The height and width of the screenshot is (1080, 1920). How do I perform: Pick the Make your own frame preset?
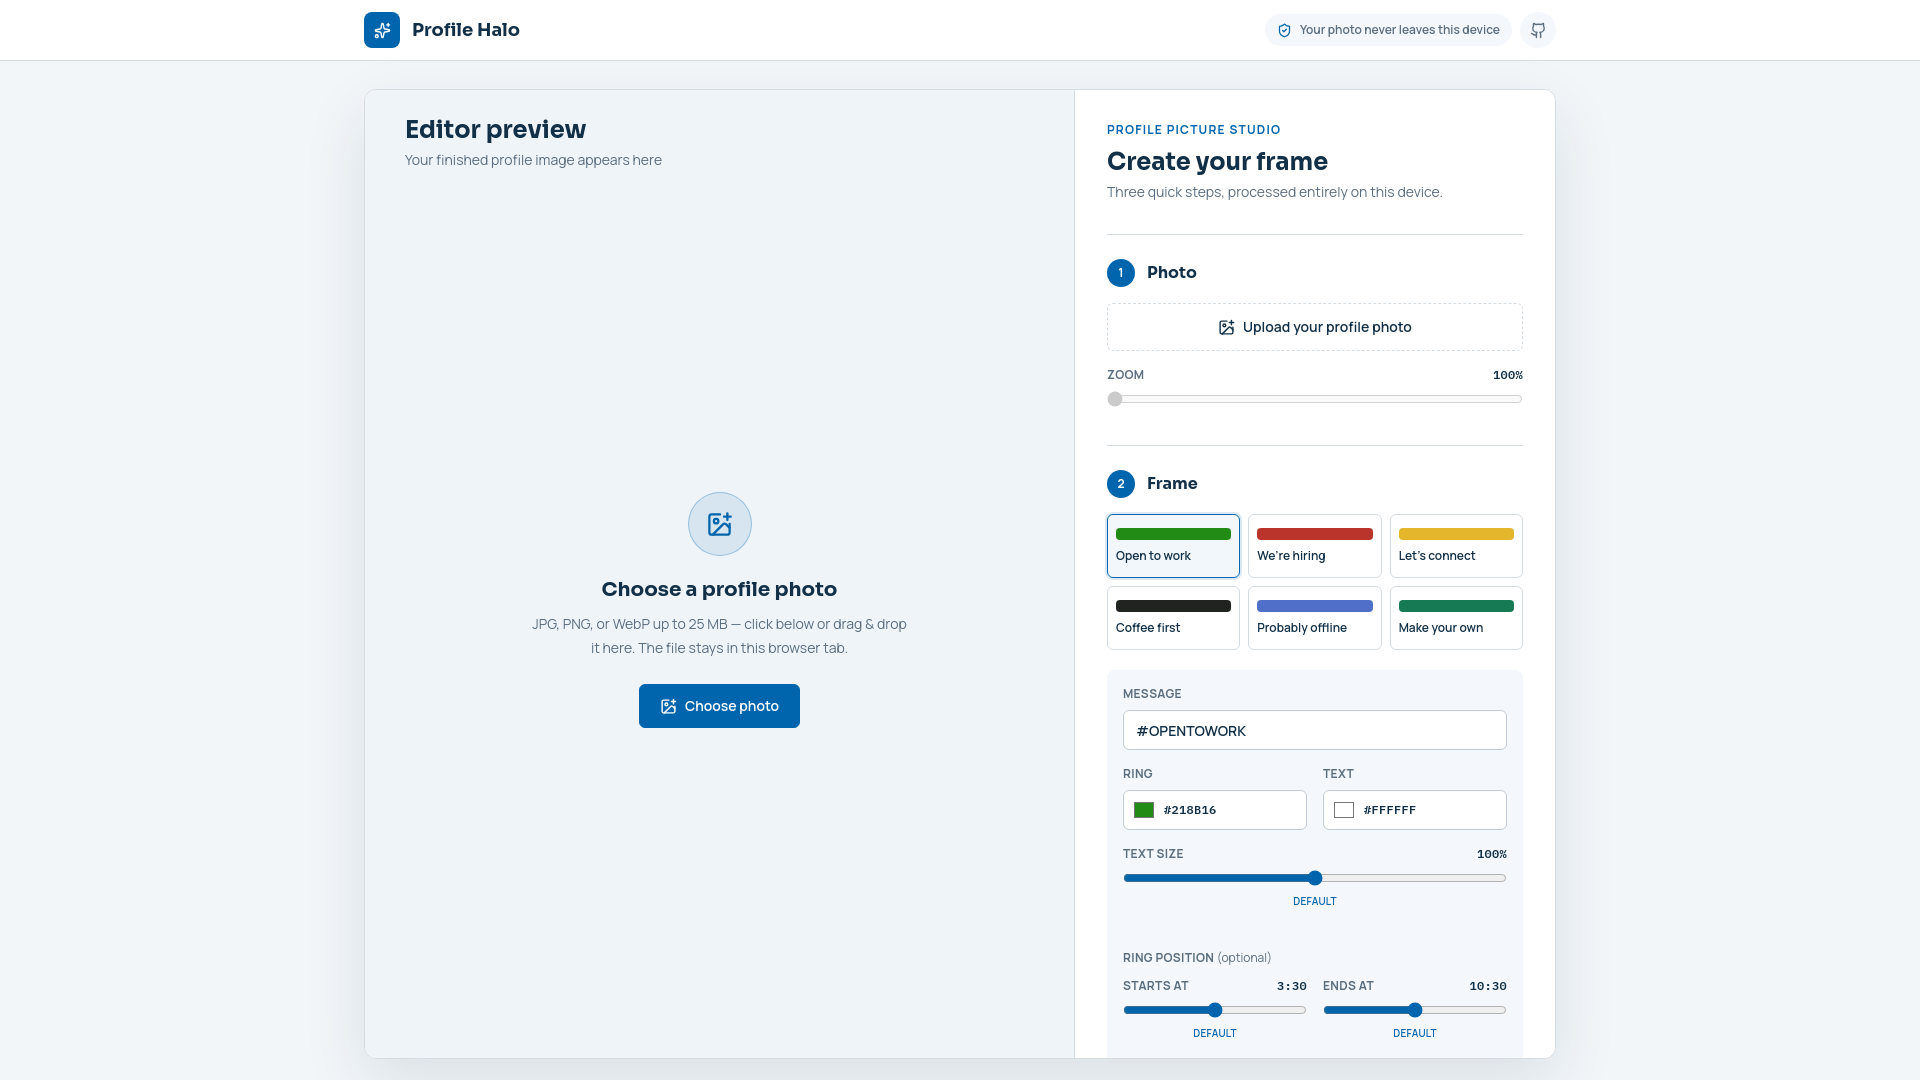point(1456,618)
